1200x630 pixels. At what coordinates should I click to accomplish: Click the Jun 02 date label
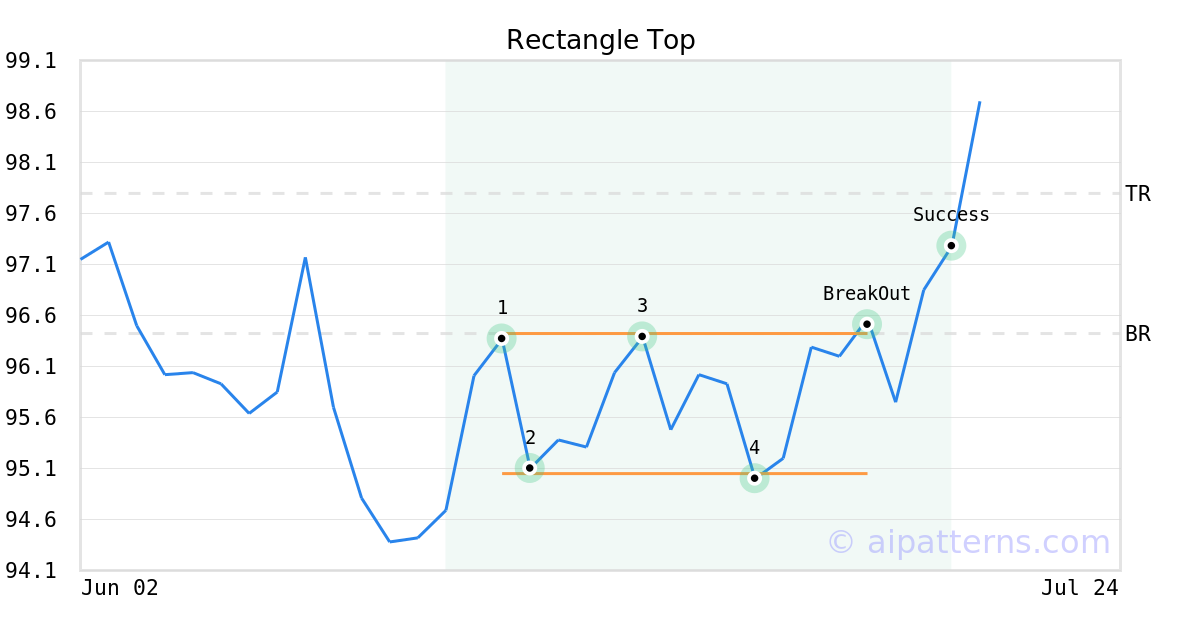pyautogui.click(x=120, y=588)
